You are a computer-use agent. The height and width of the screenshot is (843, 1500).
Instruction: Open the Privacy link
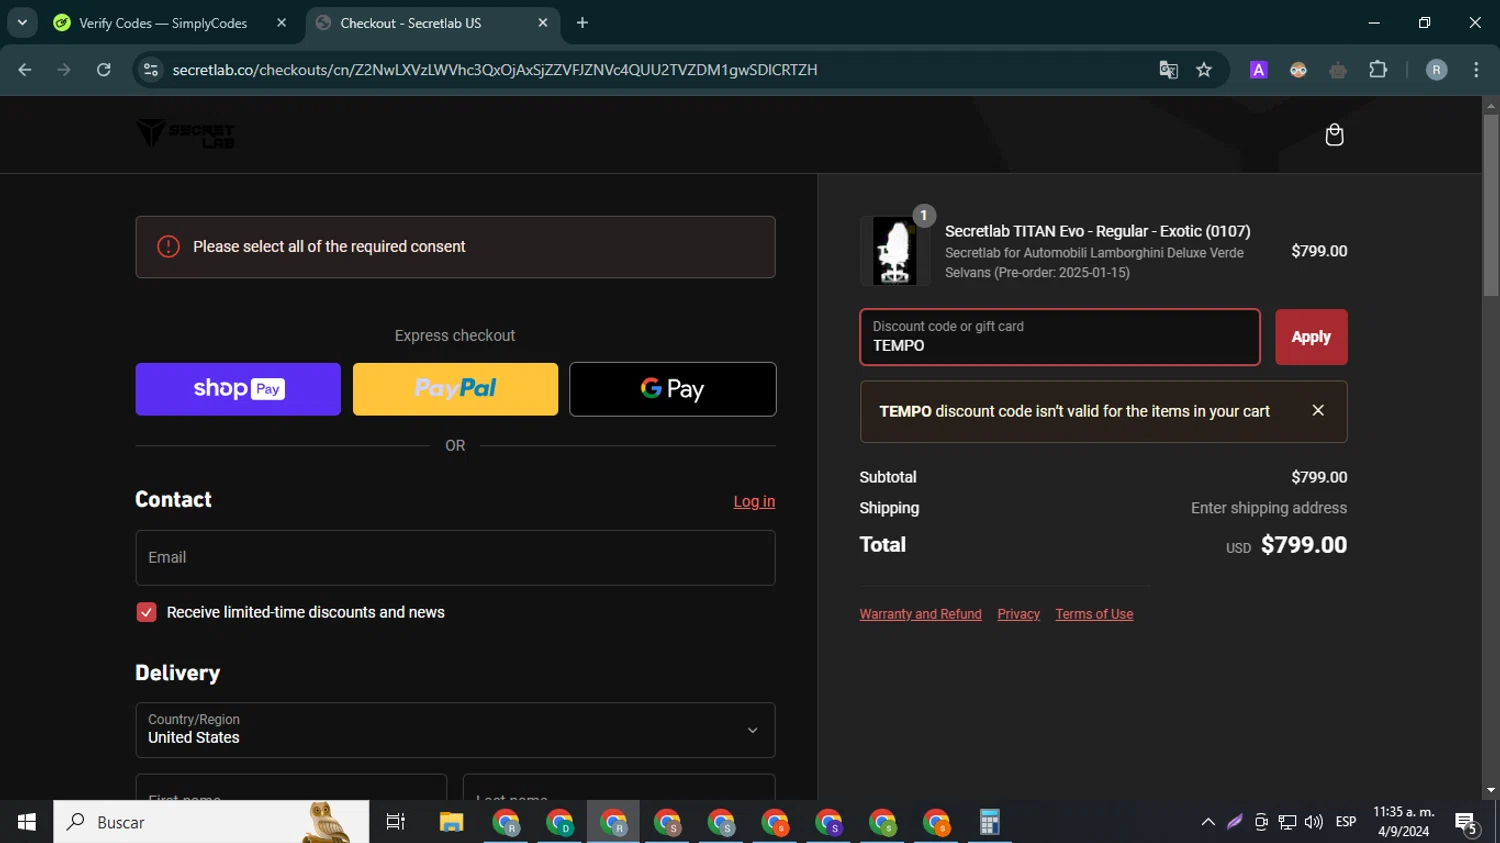[1018, 614]
